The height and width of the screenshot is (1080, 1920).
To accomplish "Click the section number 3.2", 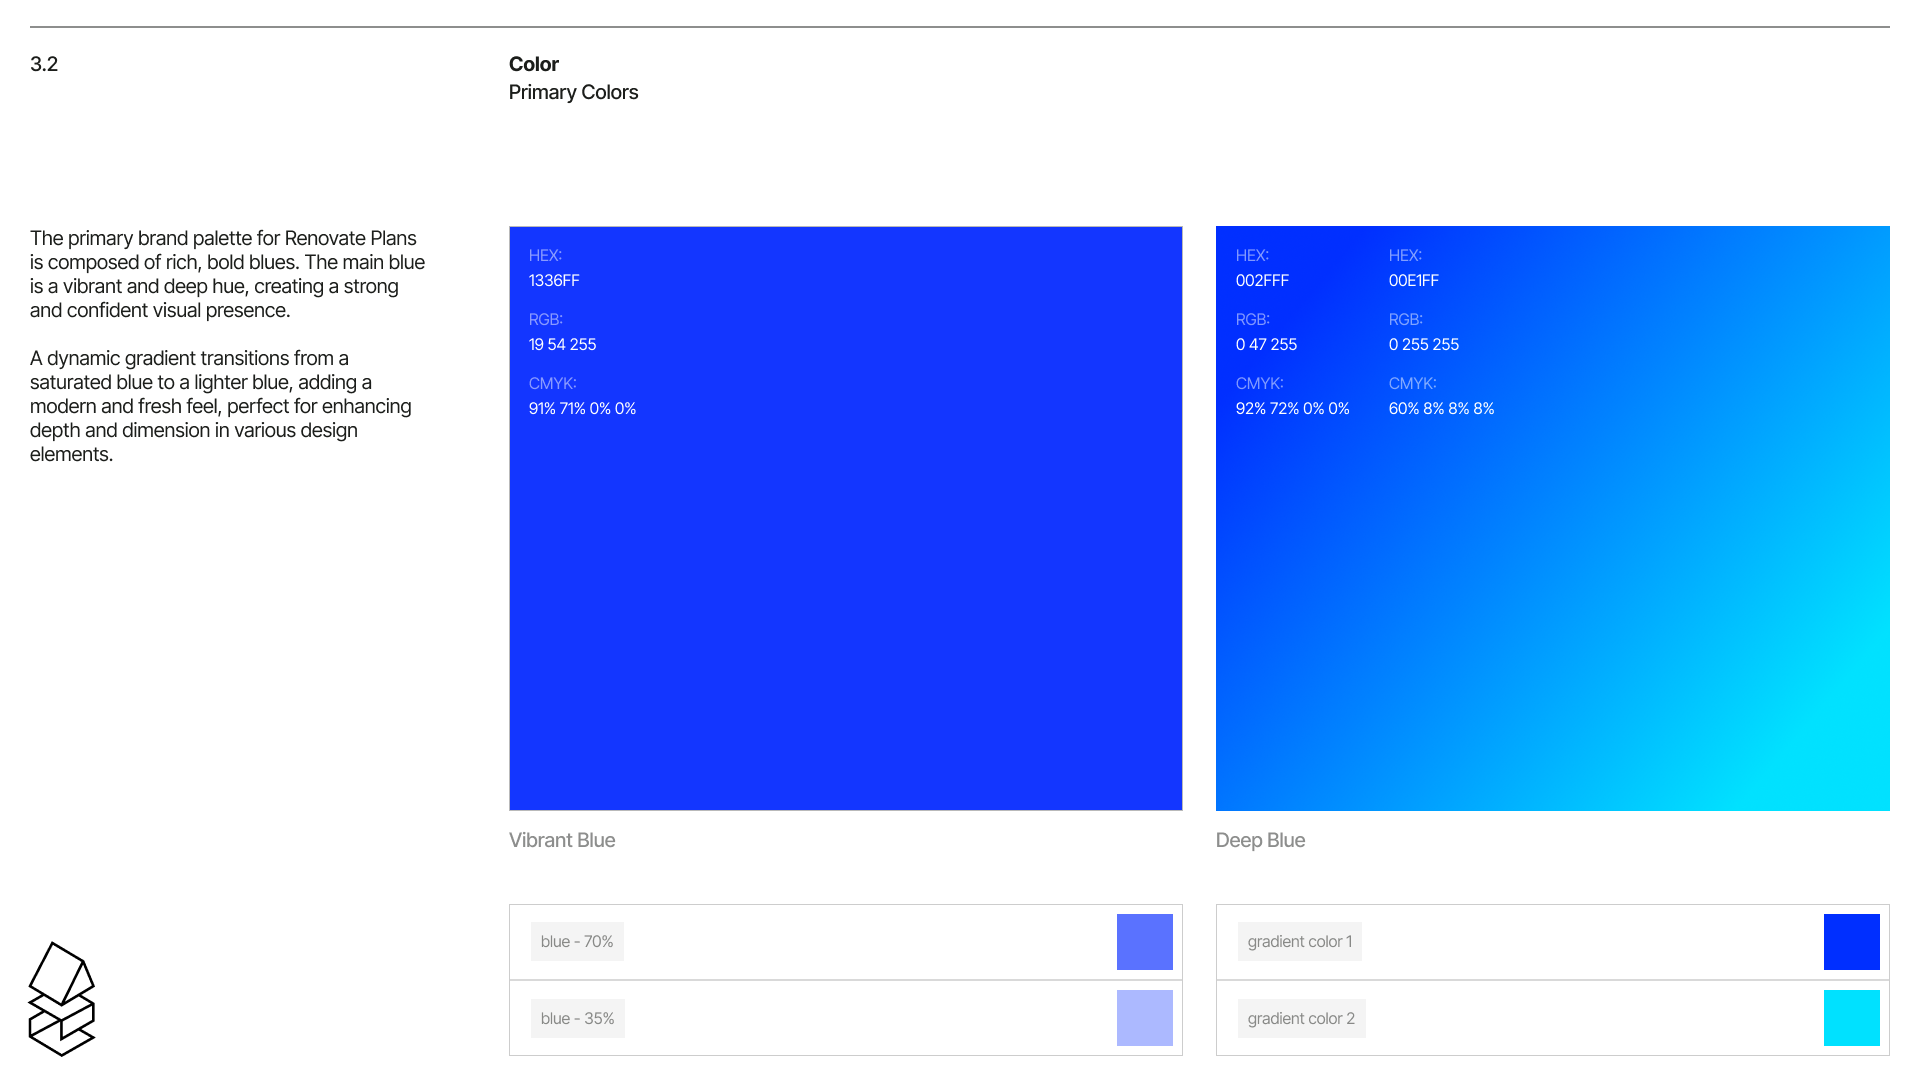I will point(44,64).
